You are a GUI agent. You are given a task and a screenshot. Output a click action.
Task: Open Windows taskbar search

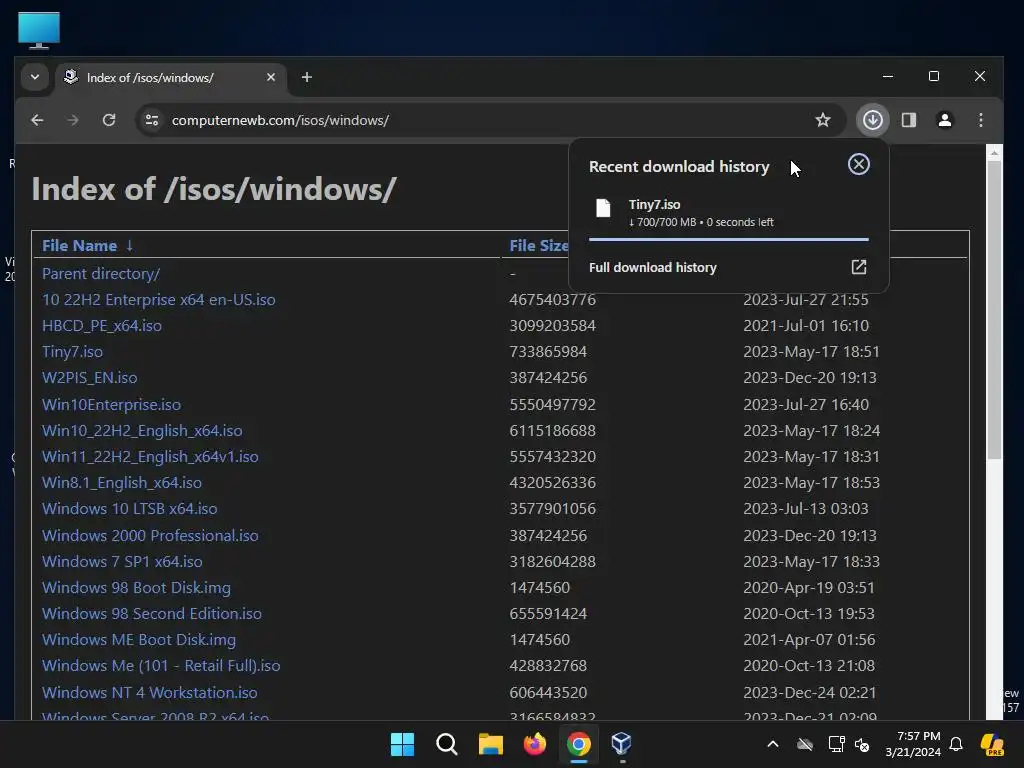[447, 744]
